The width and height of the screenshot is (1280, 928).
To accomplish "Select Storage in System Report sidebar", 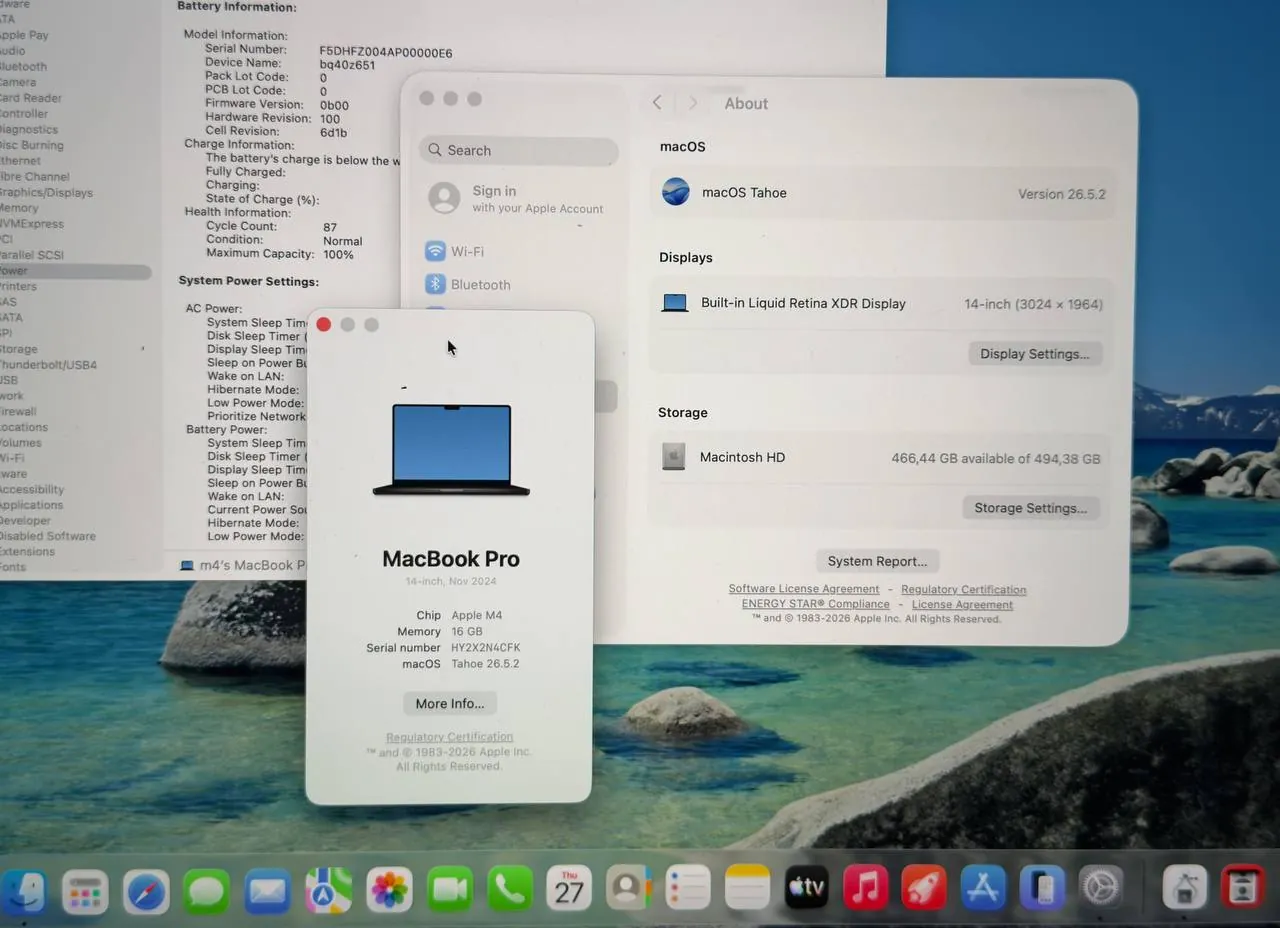I will pos(19,349).
